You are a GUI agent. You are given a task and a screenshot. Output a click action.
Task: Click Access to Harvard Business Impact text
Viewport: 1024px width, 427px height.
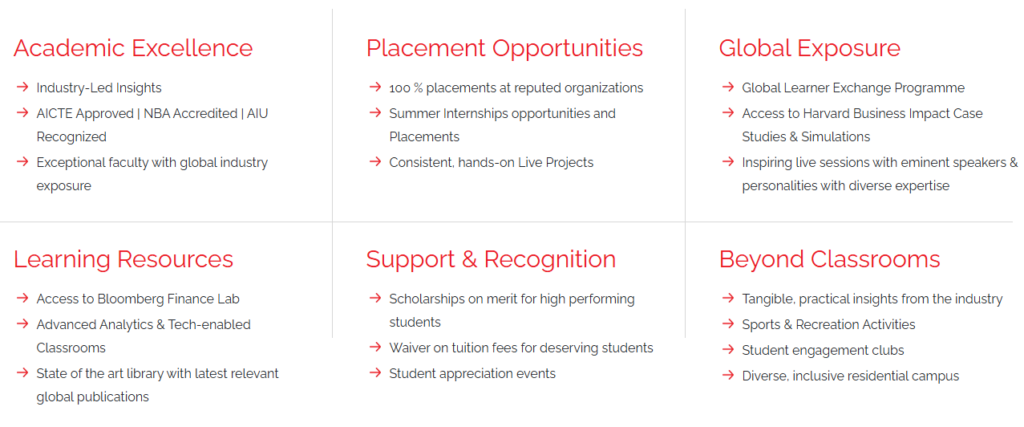[x=862, y=125]
